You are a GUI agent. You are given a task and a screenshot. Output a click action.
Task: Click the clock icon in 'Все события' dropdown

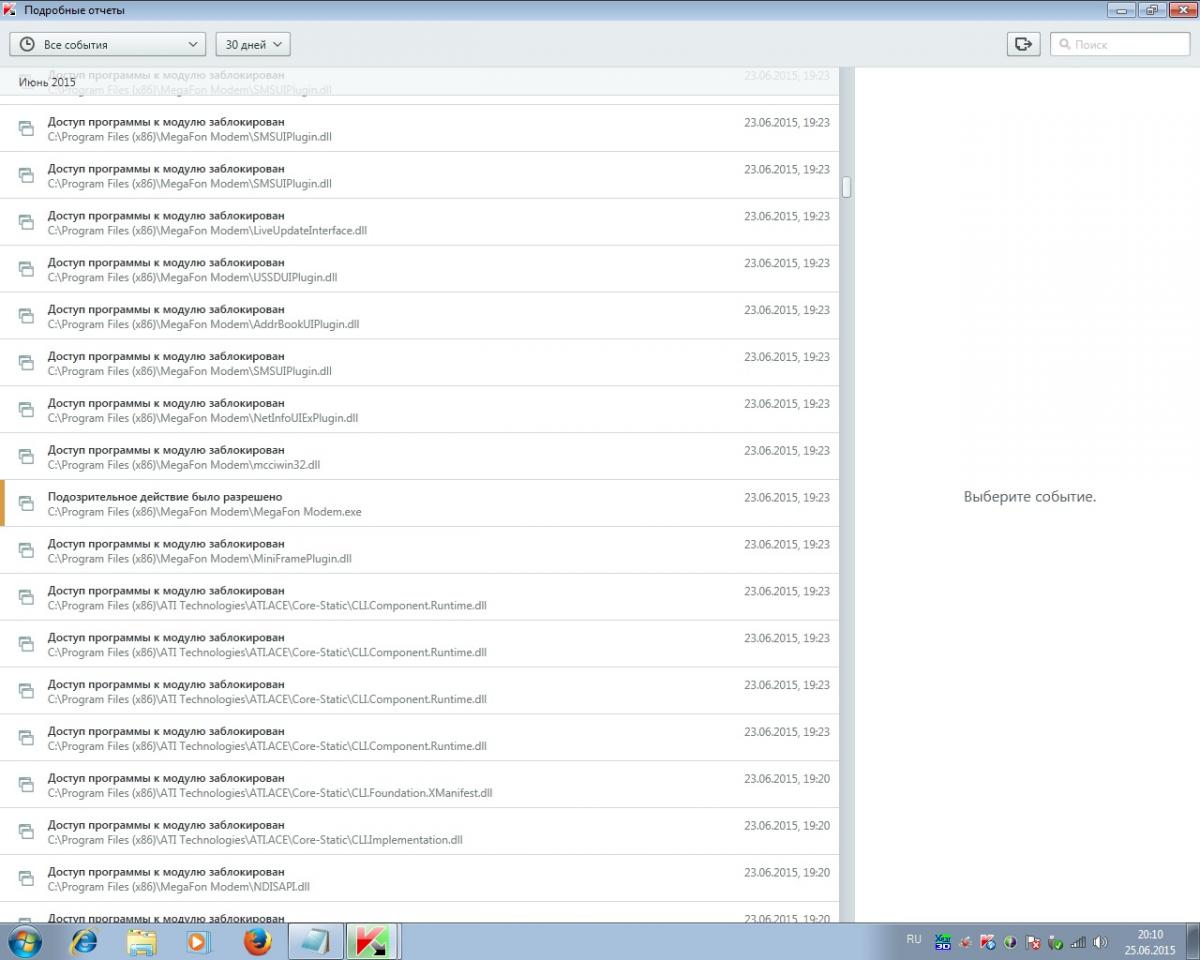click(x=27, y=44)
